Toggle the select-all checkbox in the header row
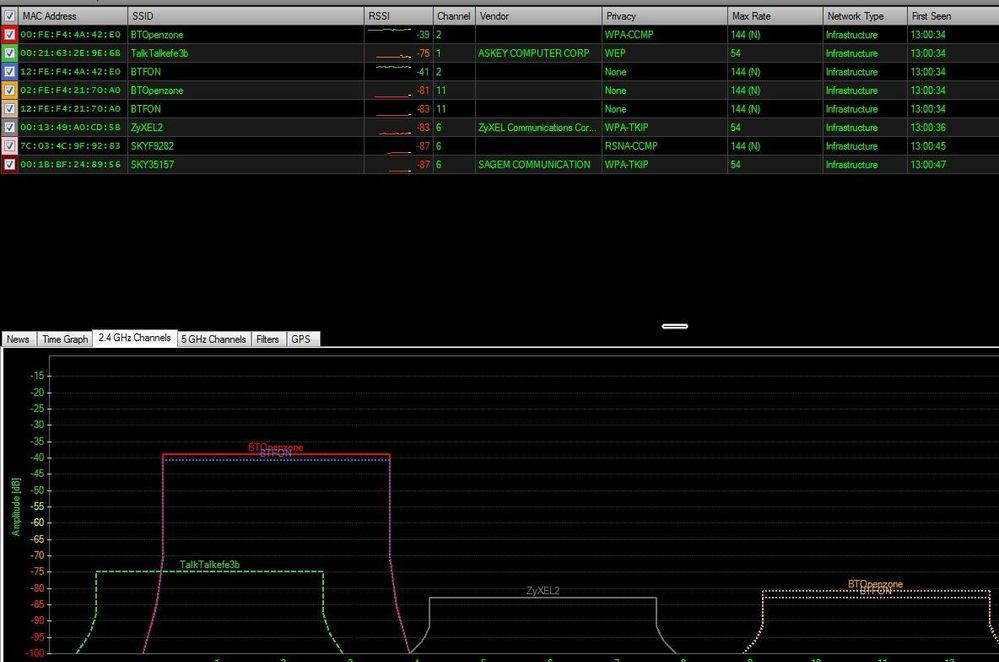The image size is (999, 662). click(10, 15)
